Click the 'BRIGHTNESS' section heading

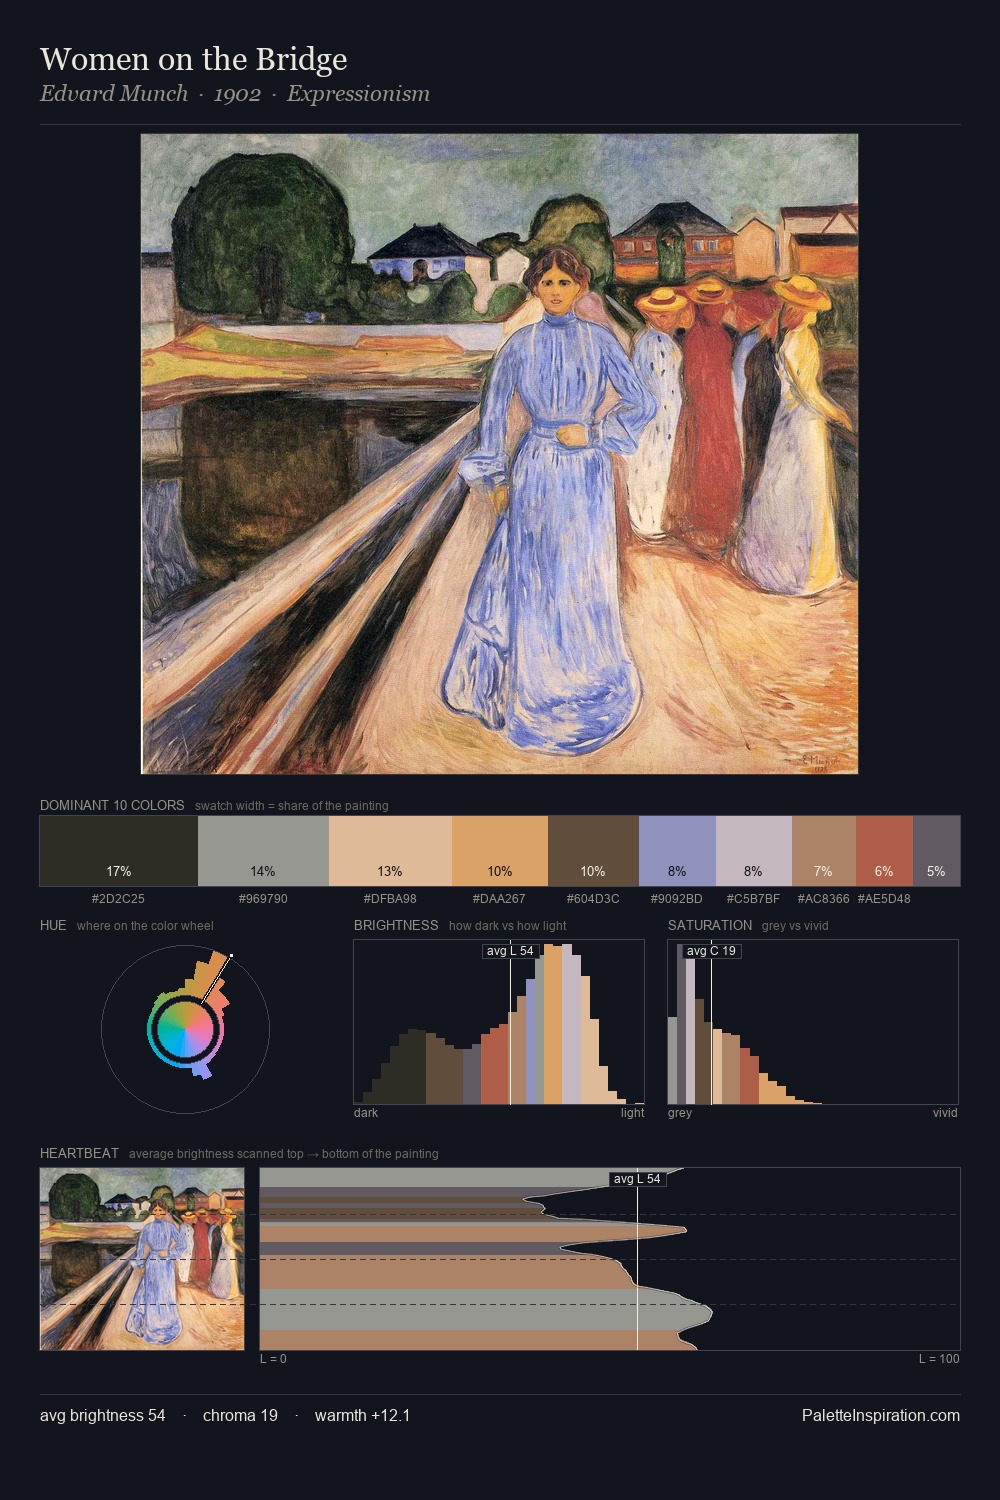(396, 926)
